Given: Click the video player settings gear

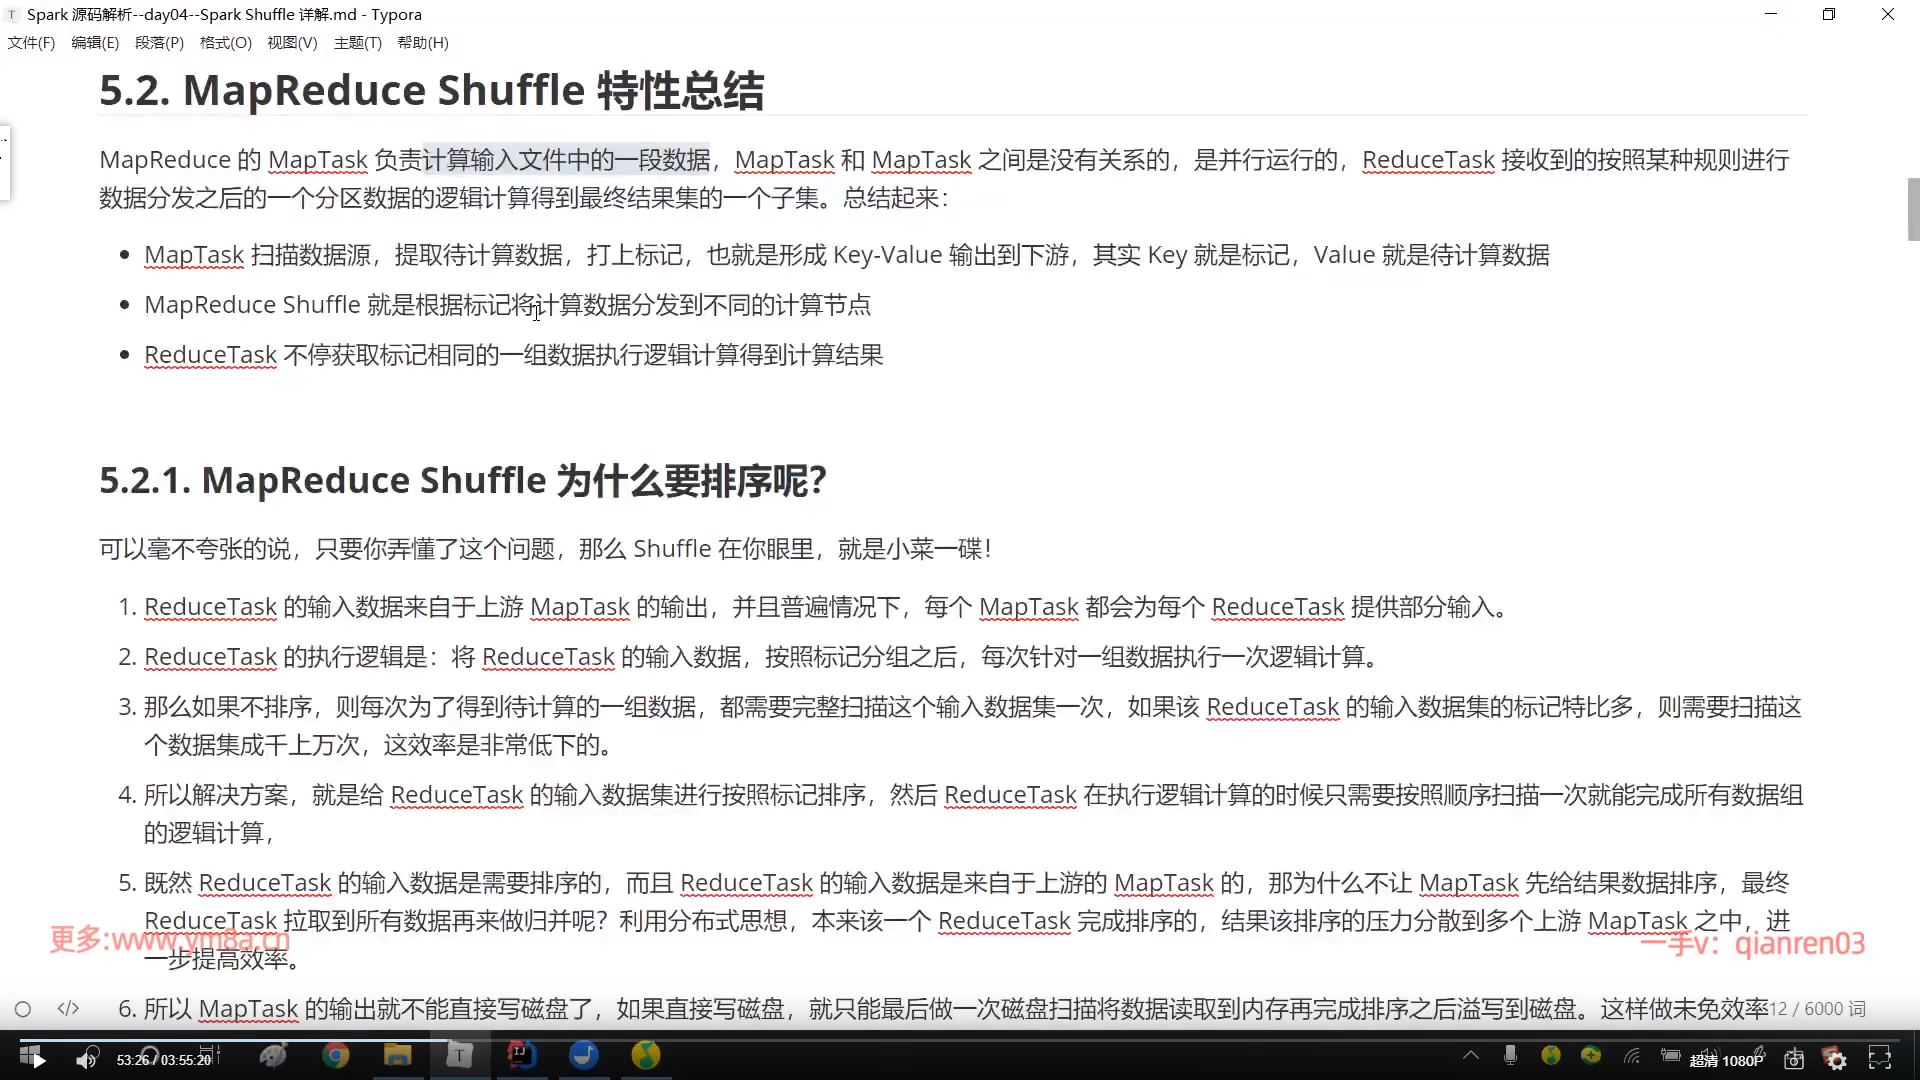Looking at the screenshot, I should [x=1836, y=1059].
